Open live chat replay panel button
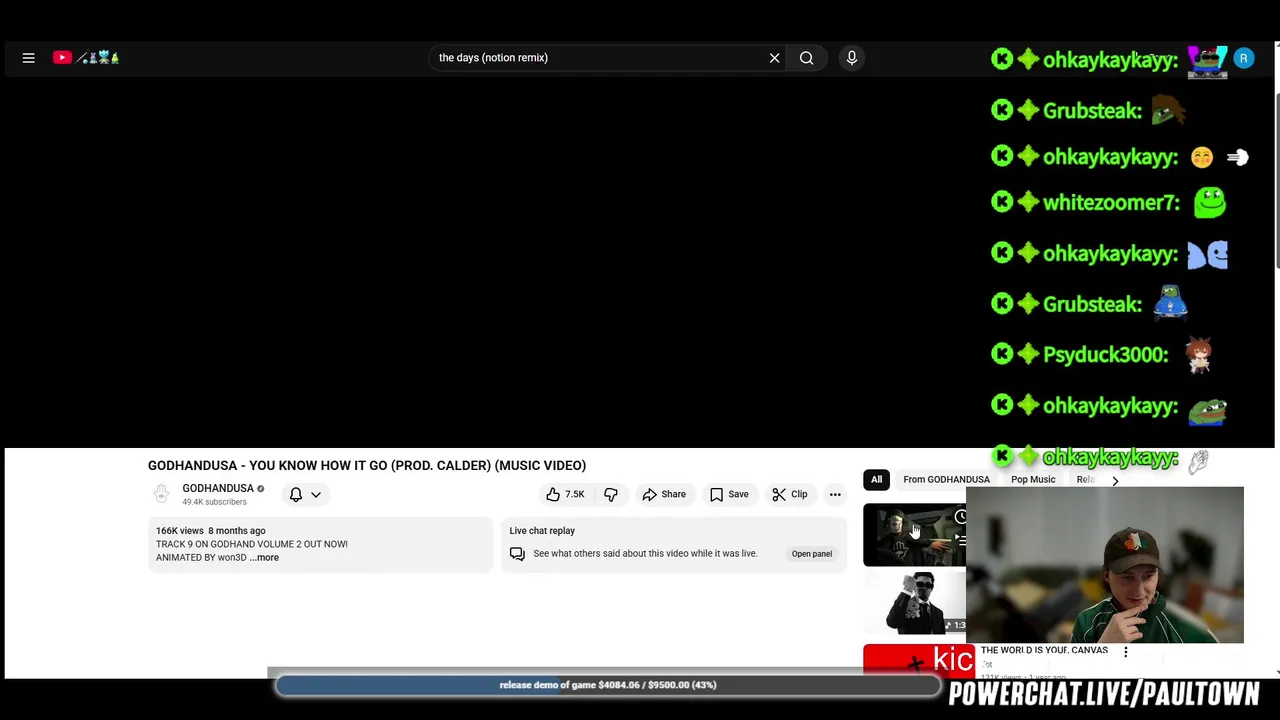The width and height of the screenshot is (1280, 720). (811, 554)
